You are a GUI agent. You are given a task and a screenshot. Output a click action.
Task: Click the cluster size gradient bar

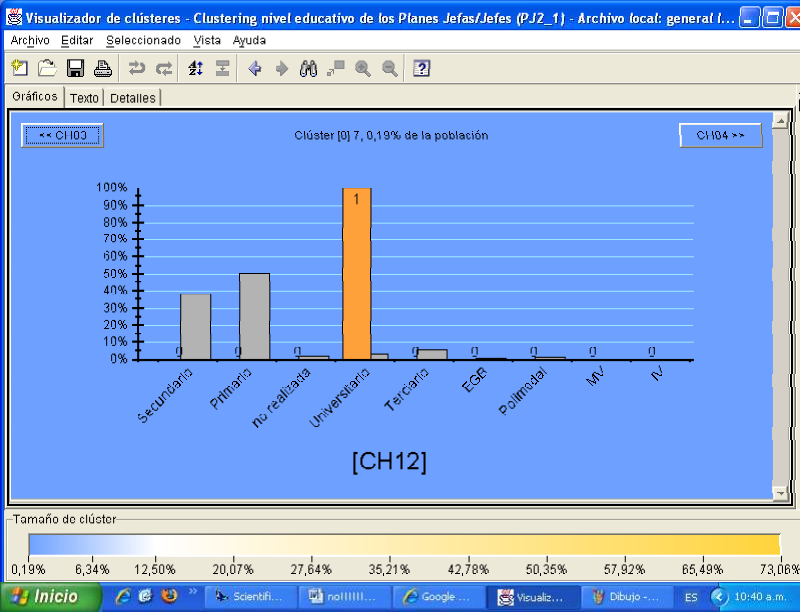404,544
